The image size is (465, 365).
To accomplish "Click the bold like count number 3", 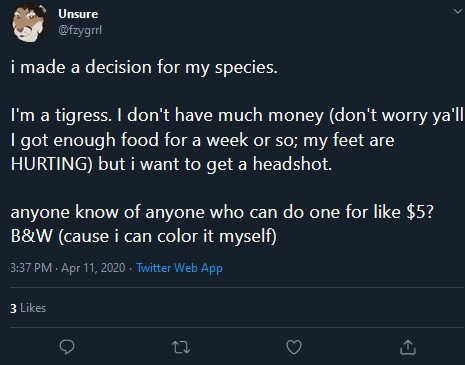I will pyautogui.click(x=13, y=308).
